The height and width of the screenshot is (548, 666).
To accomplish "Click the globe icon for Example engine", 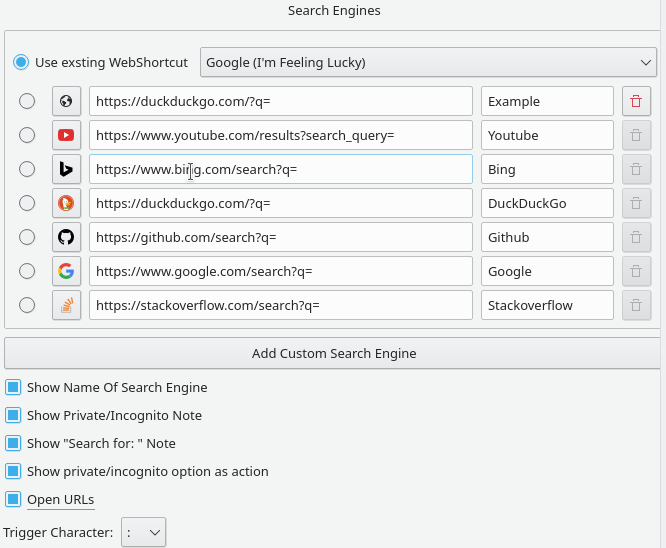I will pyautogui.click(x=66, y=101).
